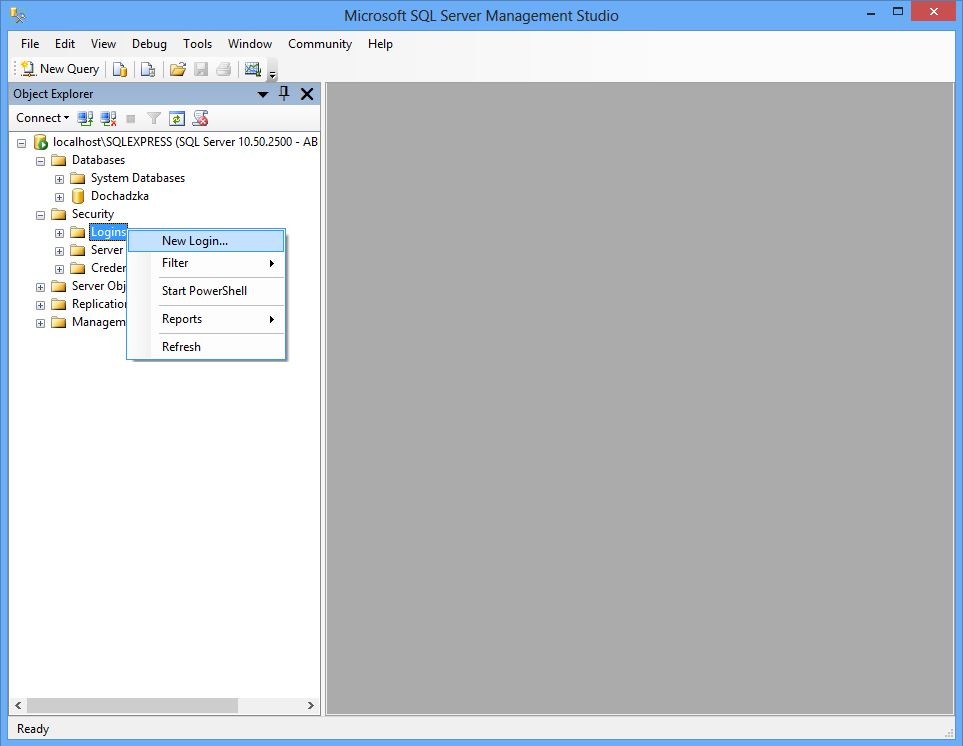Open the Filter submenu in context menu
Screen dimensions: 963x746
tap(206, 263)
